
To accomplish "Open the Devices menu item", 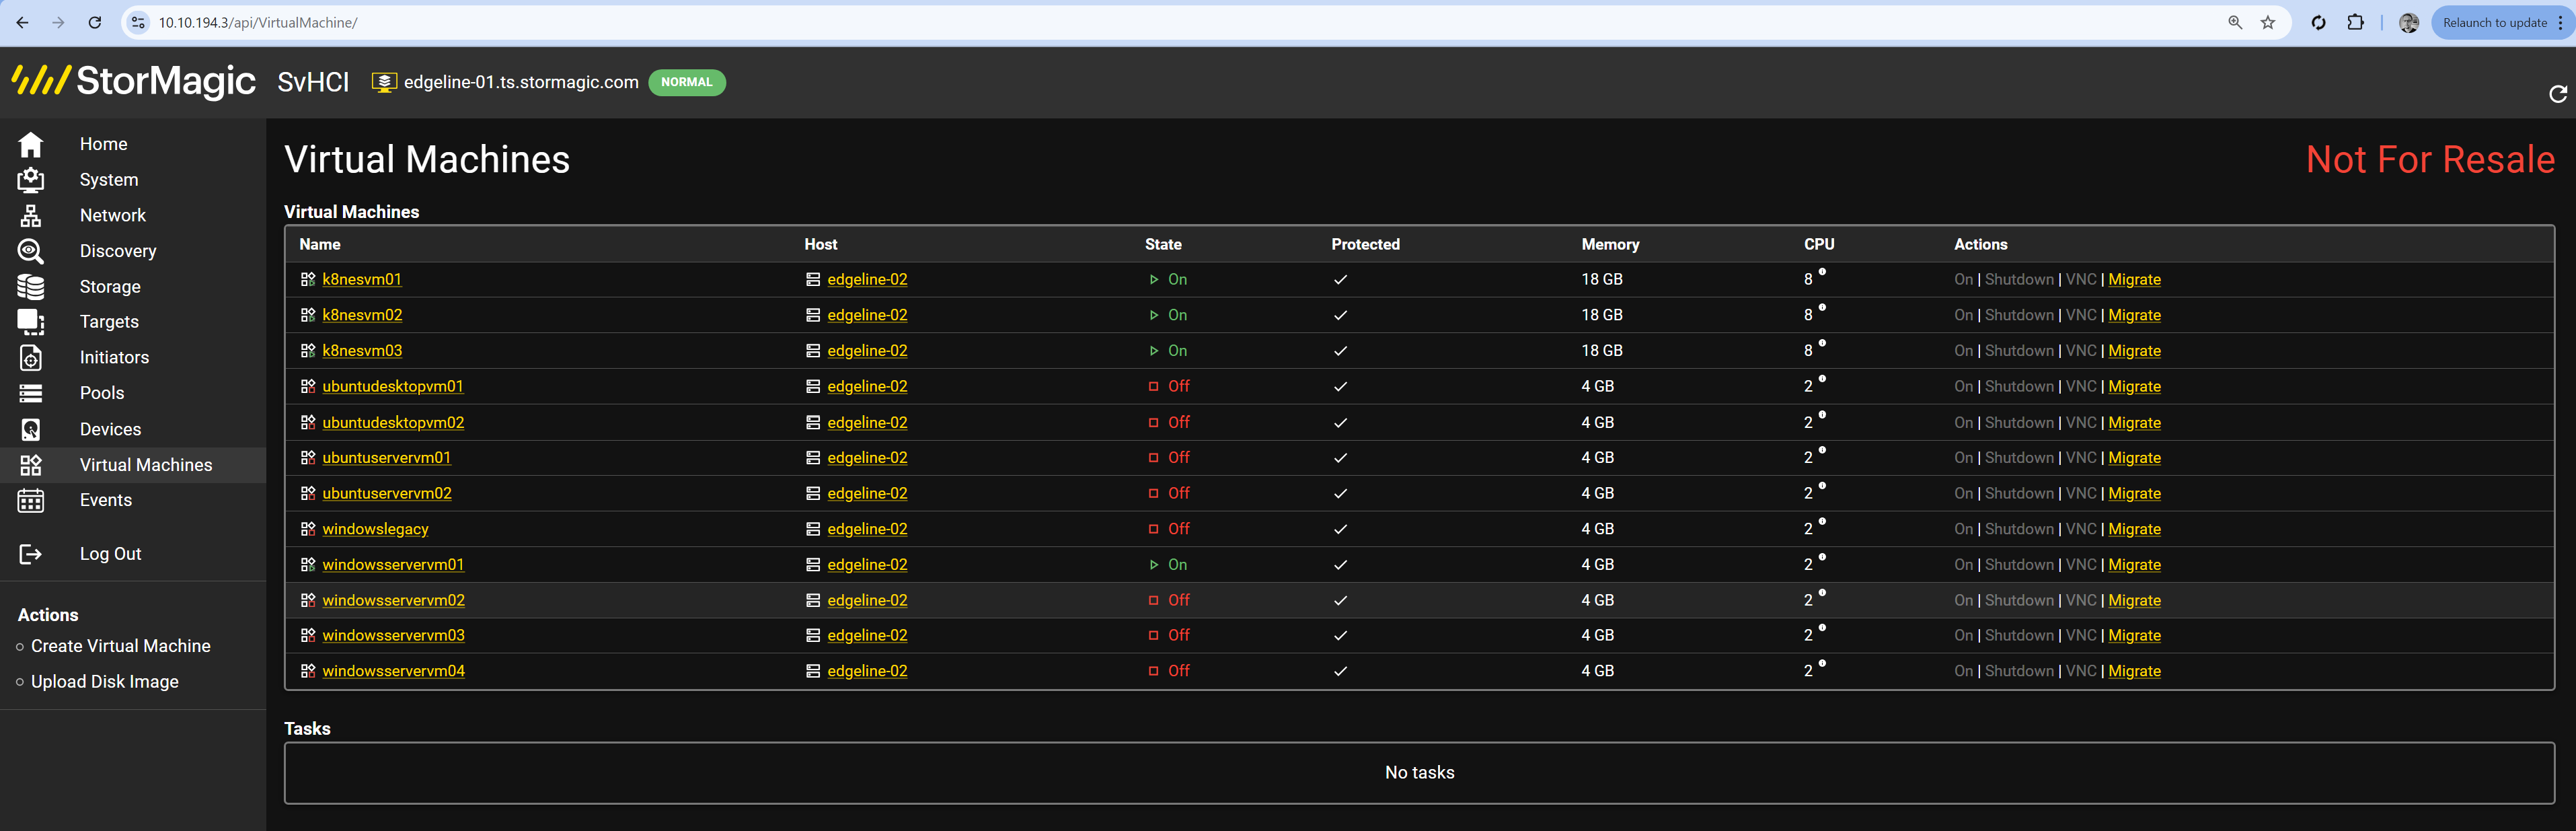I will pyautogui.click(x=111, y=429).
